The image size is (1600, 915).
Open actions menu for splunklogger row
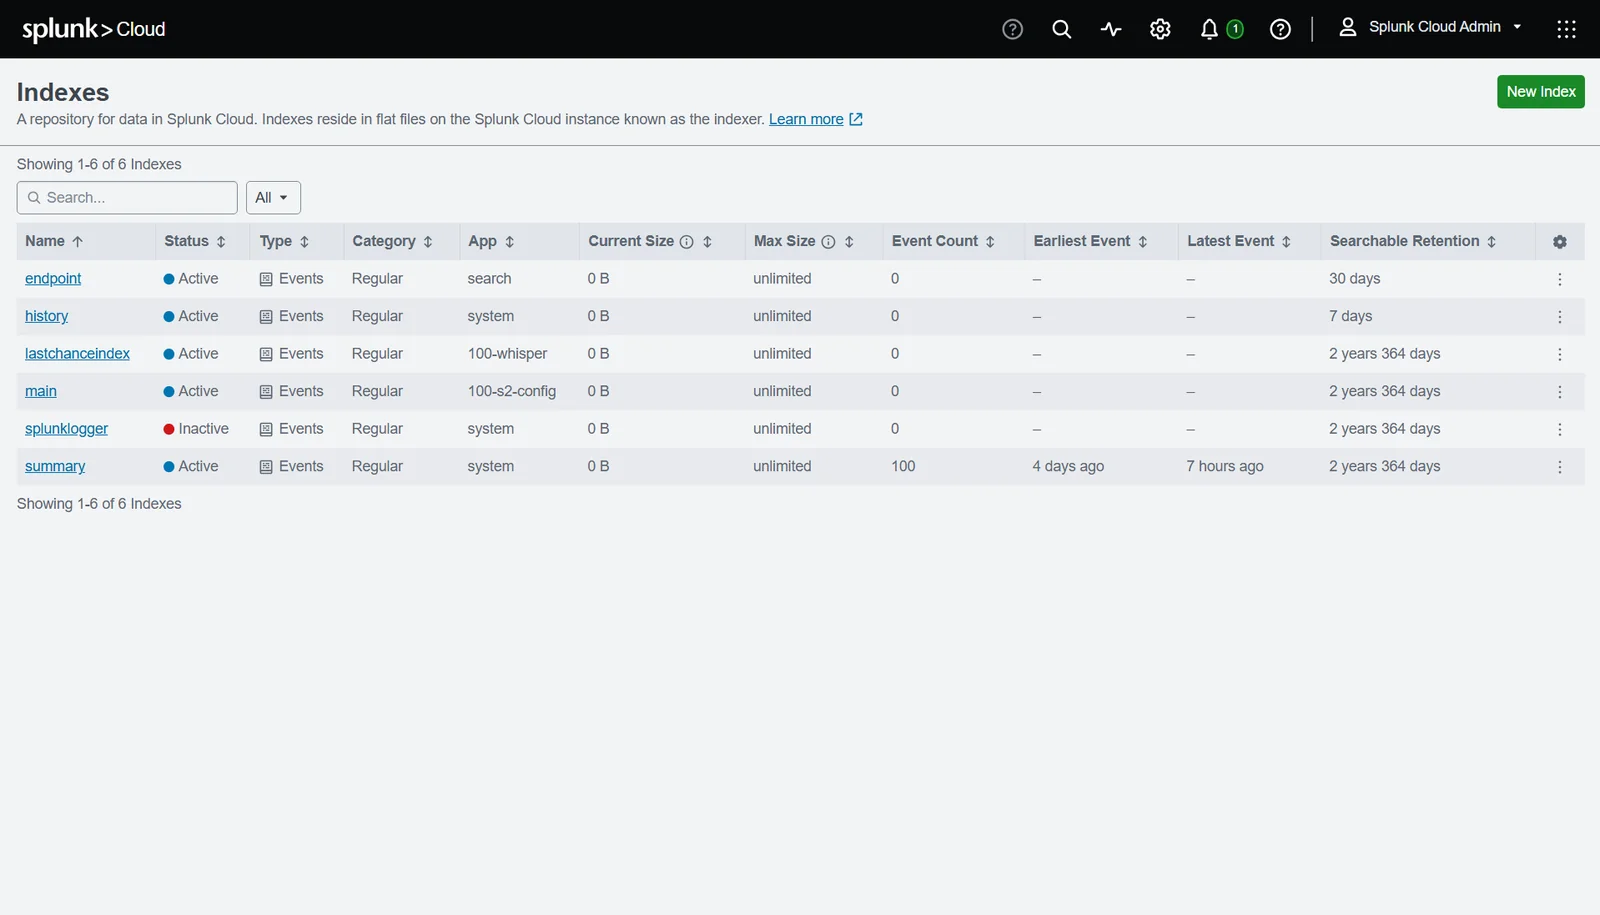(1559, 429)
